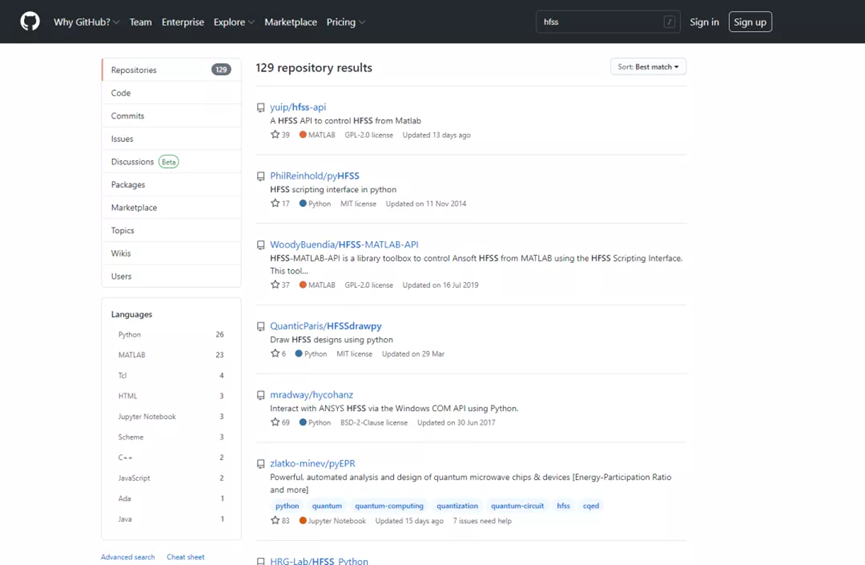The image size is (865, 565).
Task: Click the Sign up button
Action: [750, 22]
